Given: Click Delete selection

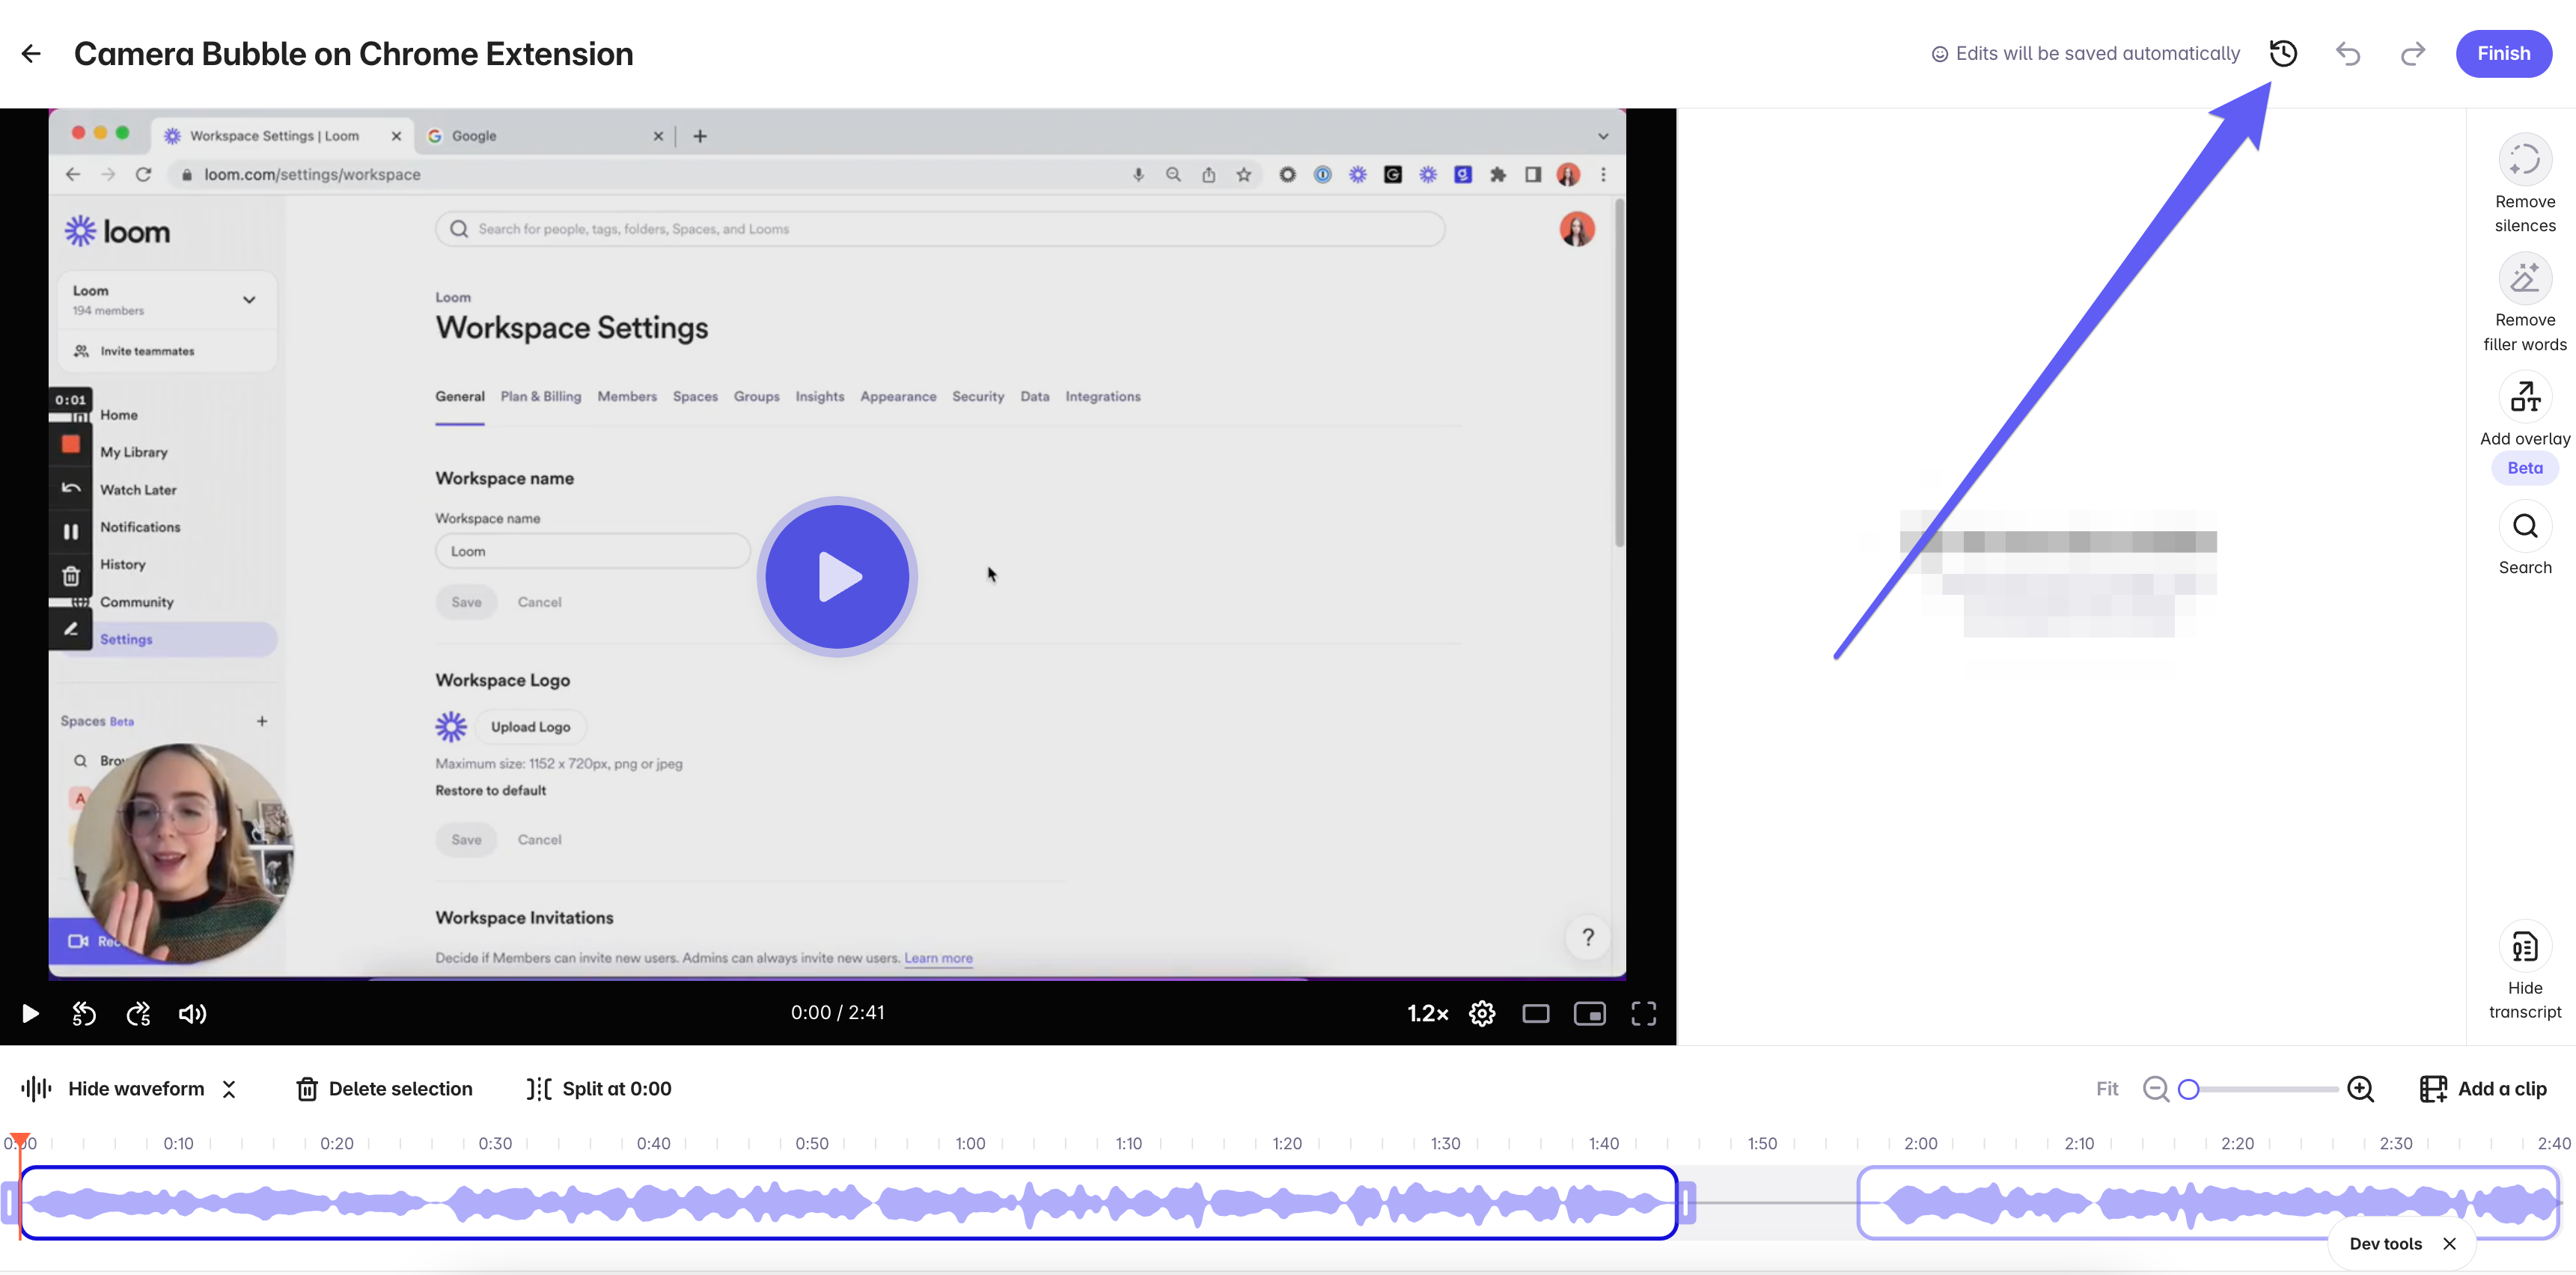Looking at the screenshot, I should (x=384, y=1089).
